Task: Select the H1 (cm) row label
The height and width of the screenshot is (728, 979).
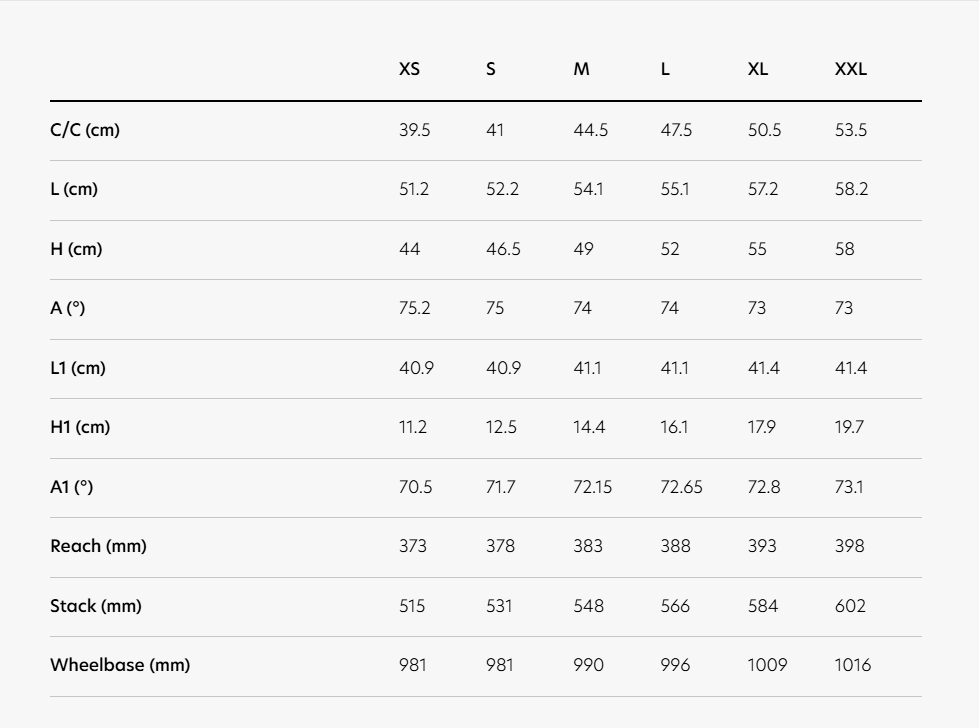Action: [80, 427]
